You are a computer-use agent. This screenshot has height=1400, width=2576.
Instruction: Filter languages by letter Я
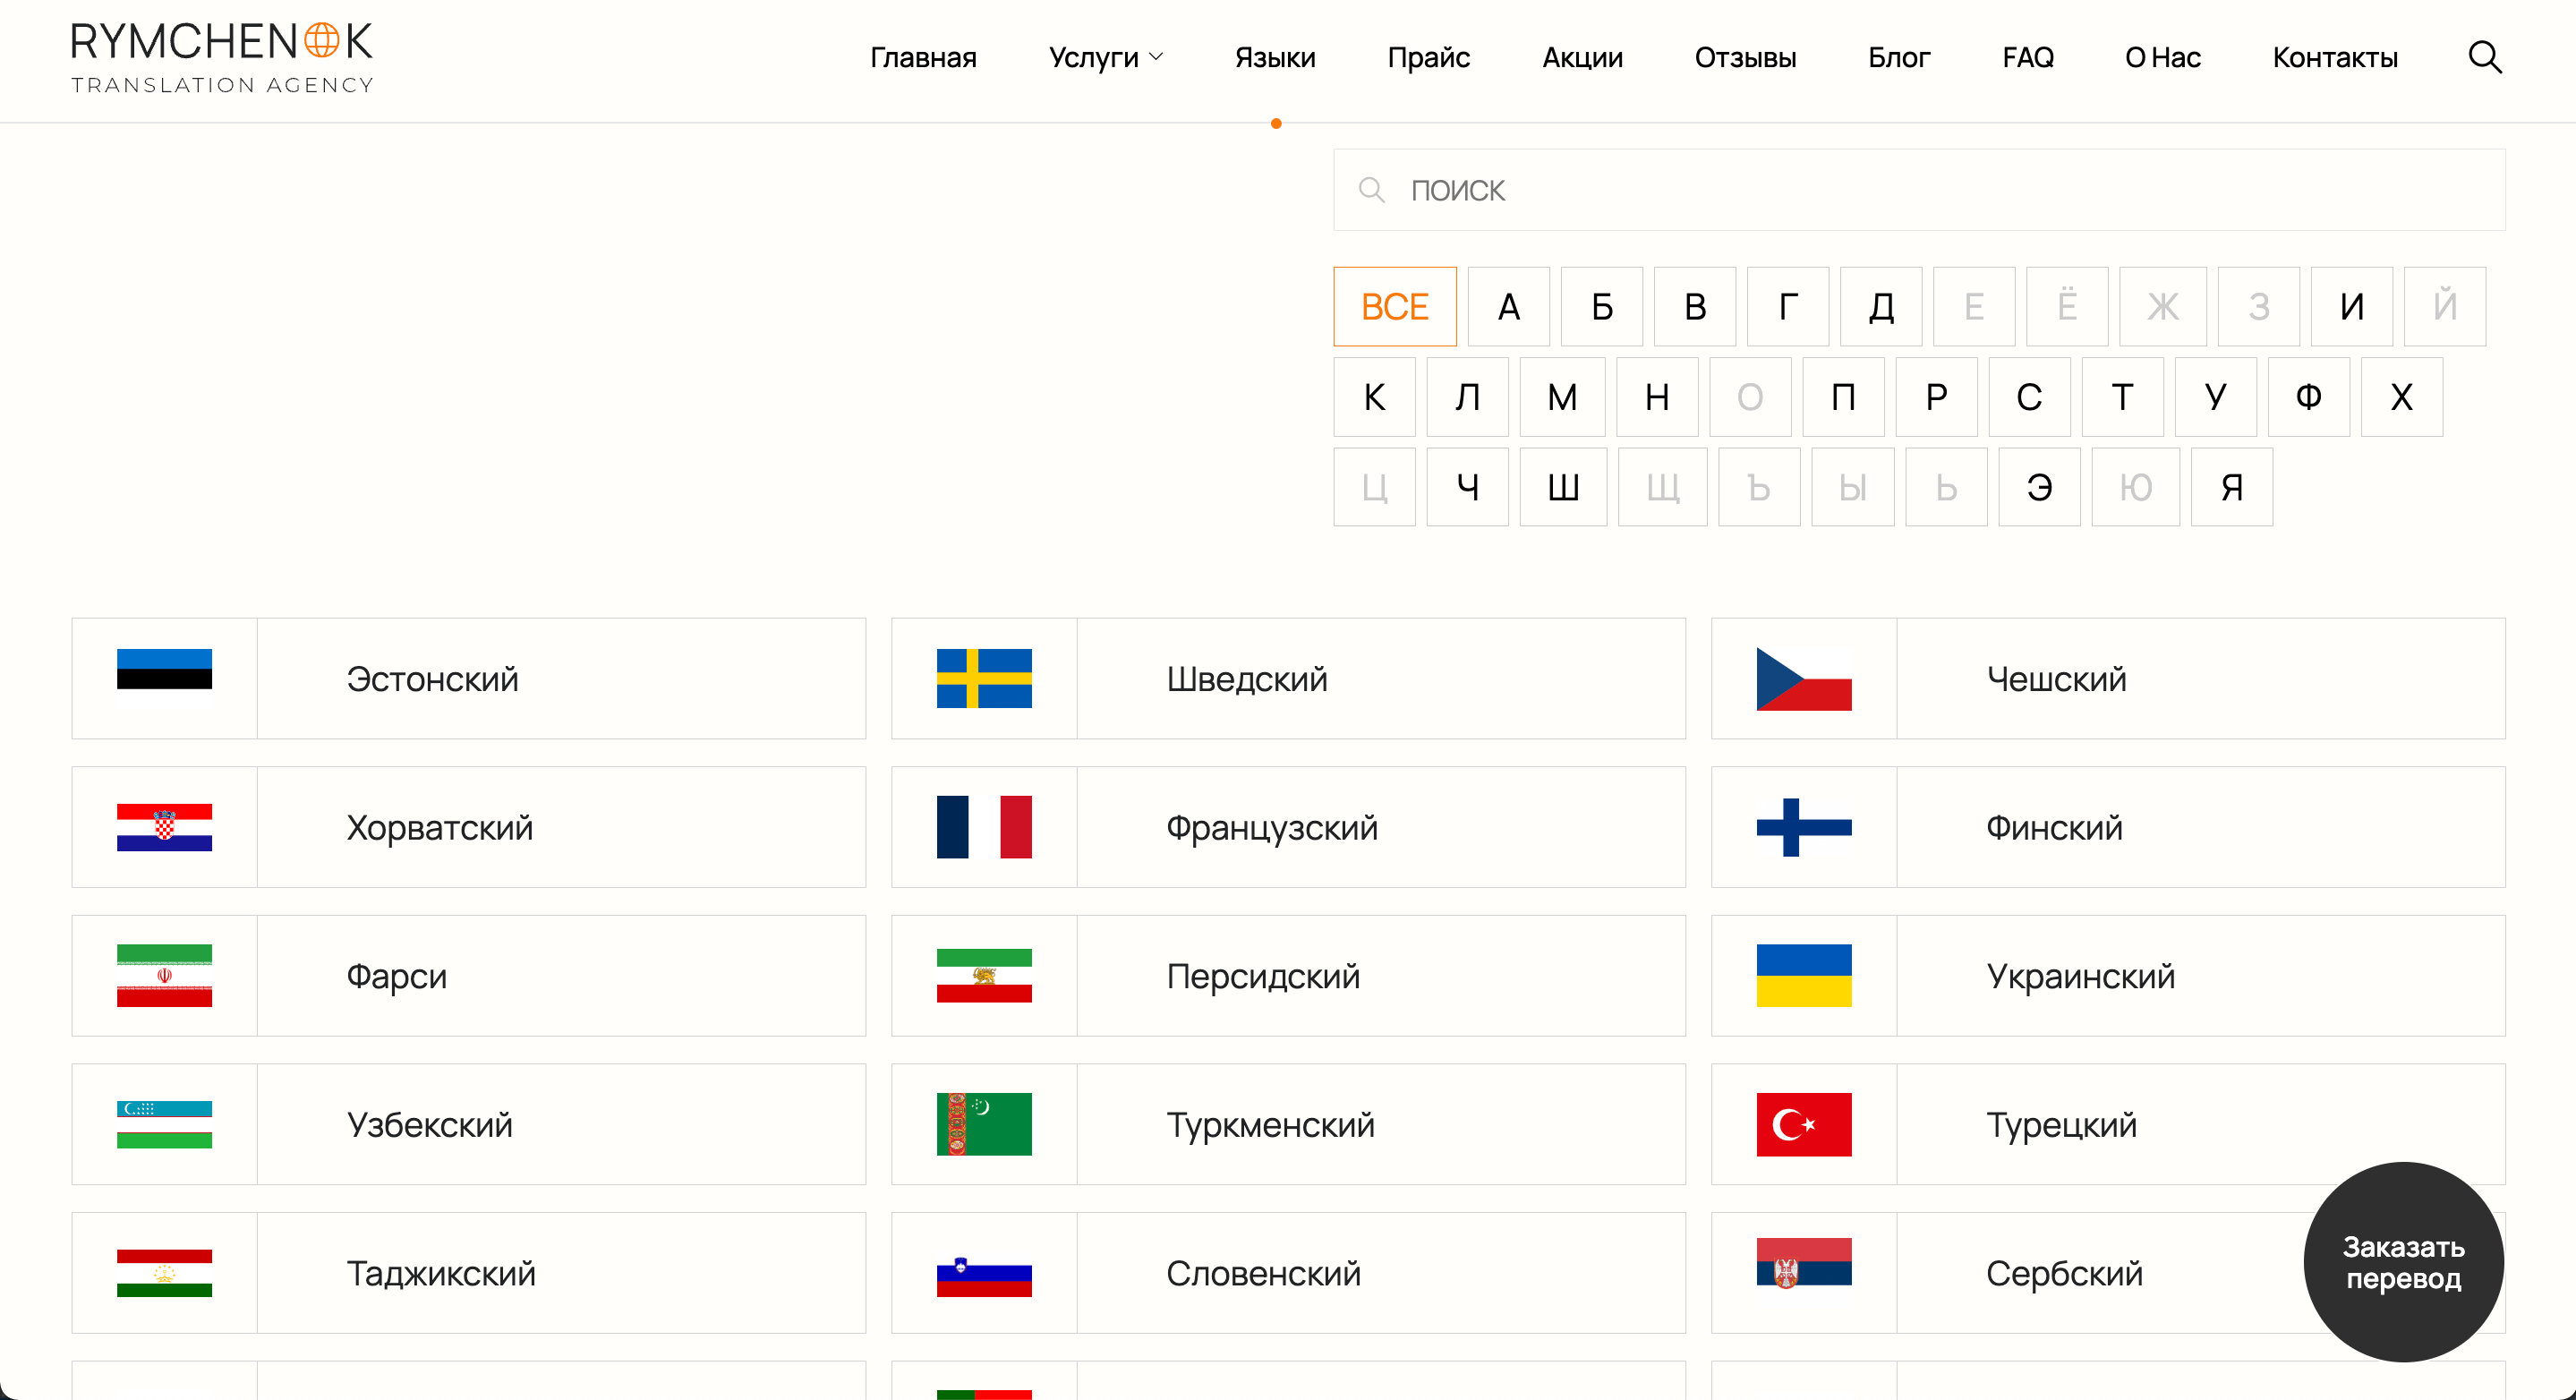tap(2231, 487)
